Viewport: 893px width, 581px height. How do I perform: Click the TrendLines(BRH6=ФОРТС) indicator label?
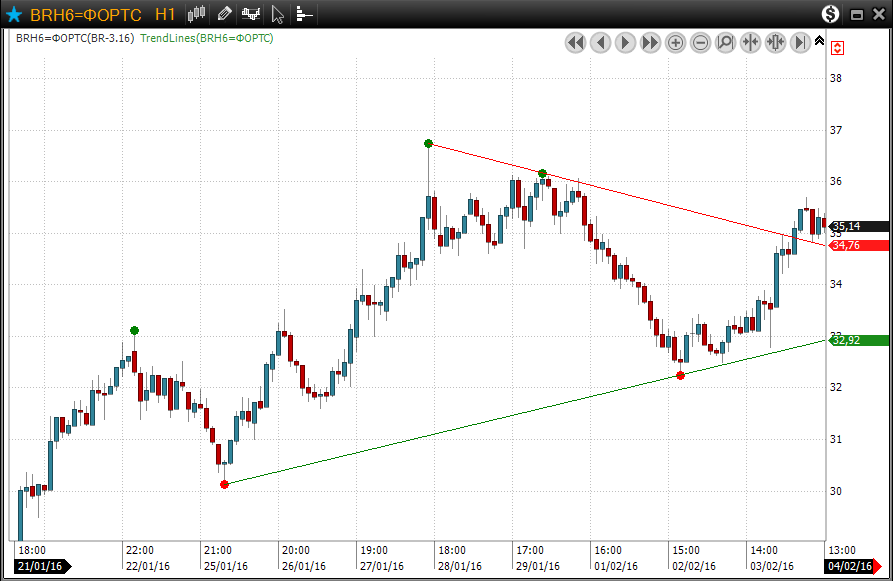click(206, 38)
